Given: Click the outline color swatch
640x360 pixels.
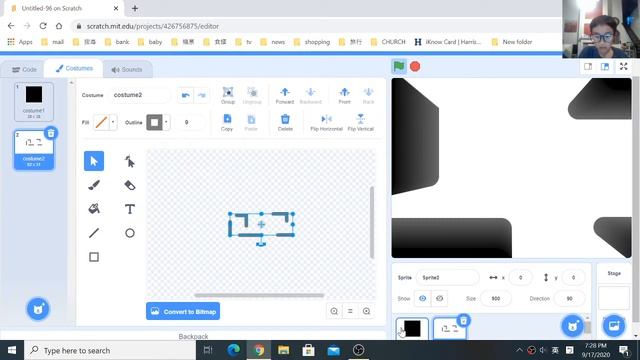Looking at the screenshot, I should tap(154, 122).
